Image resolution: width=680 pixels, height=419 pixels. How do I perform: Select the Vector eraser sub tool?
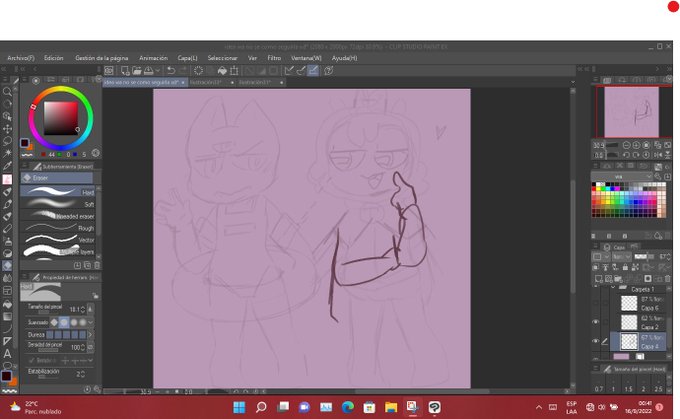[x=58, y=239]
